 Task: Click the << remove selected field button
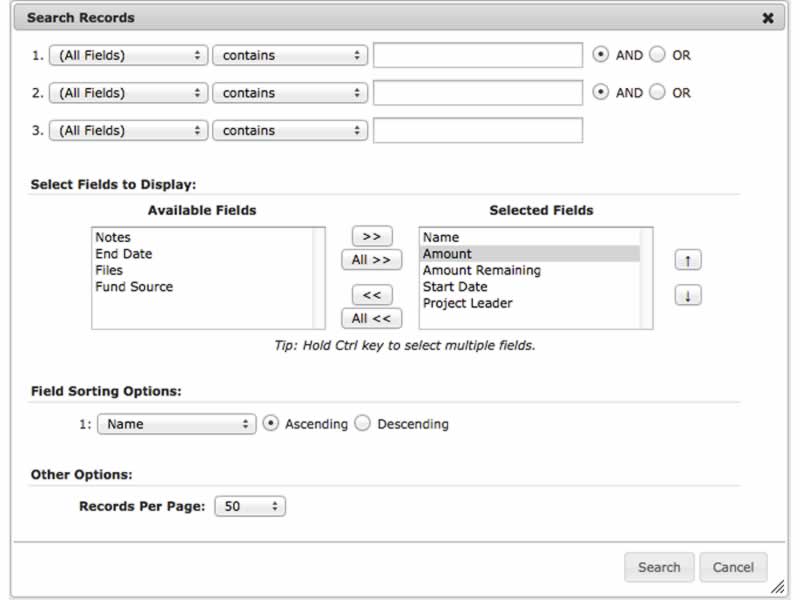(371, 295)
